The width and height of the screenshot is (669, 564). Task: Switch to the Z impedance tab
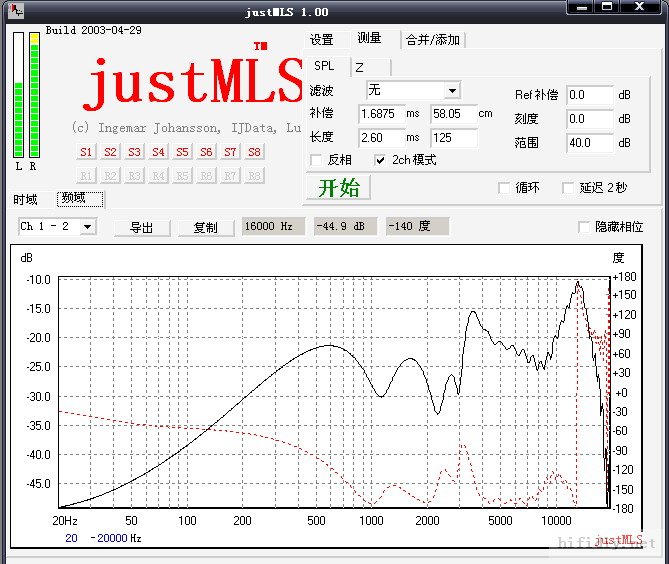click(x=358, y=67)
